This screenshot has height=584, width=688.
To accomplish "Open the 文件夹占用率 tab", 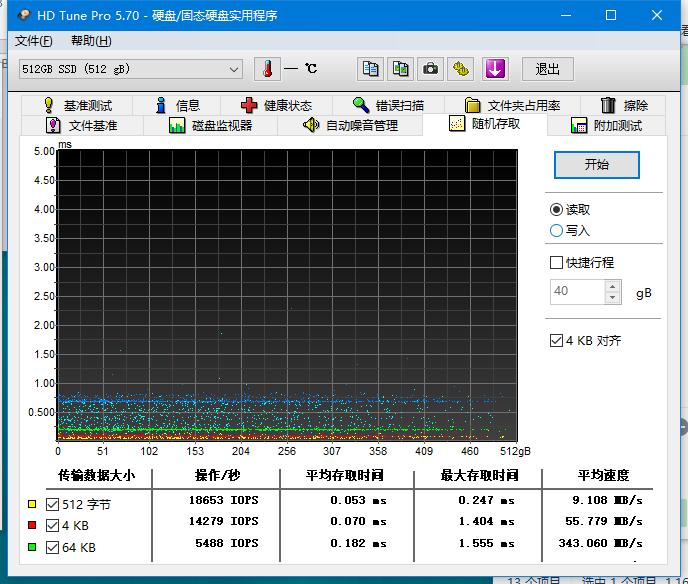I will point(512,105).
